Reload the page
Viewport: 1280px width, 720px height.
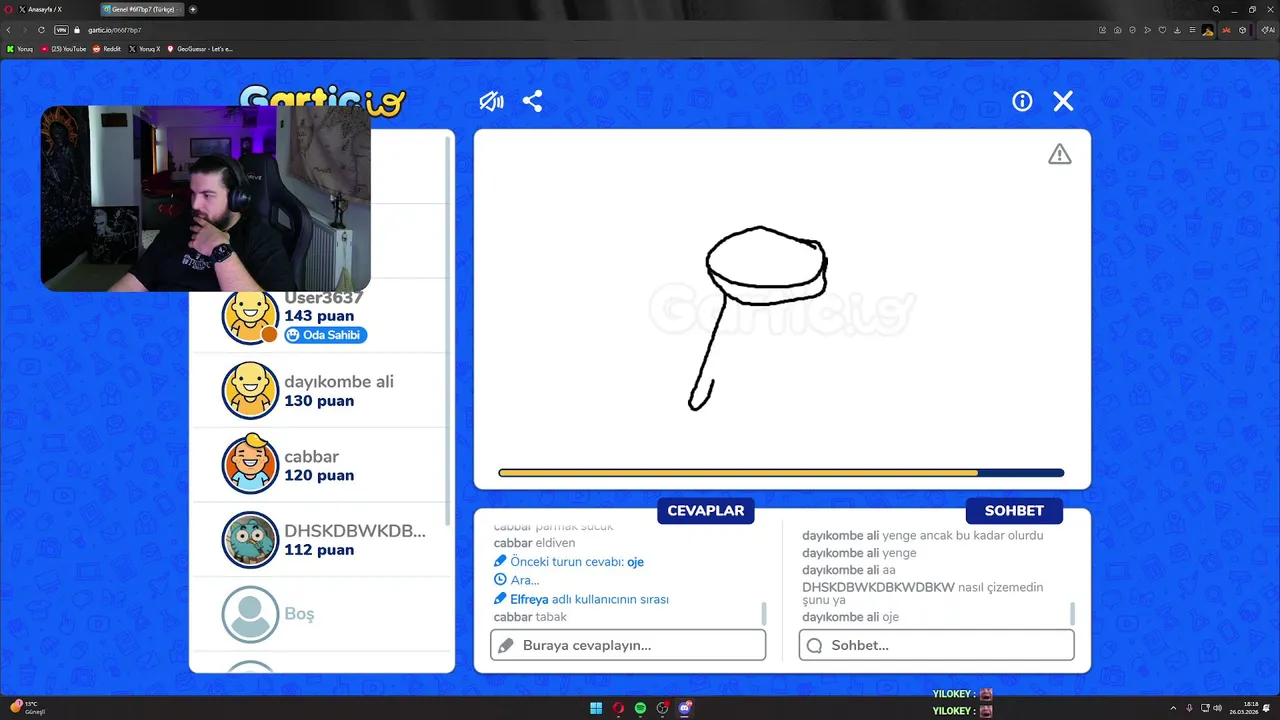42,30
